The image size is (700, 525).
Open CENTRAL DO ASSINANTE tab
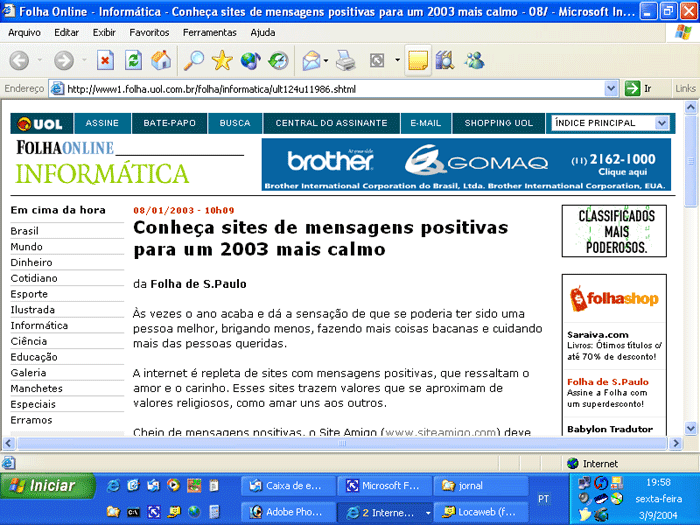coord(331,123)
